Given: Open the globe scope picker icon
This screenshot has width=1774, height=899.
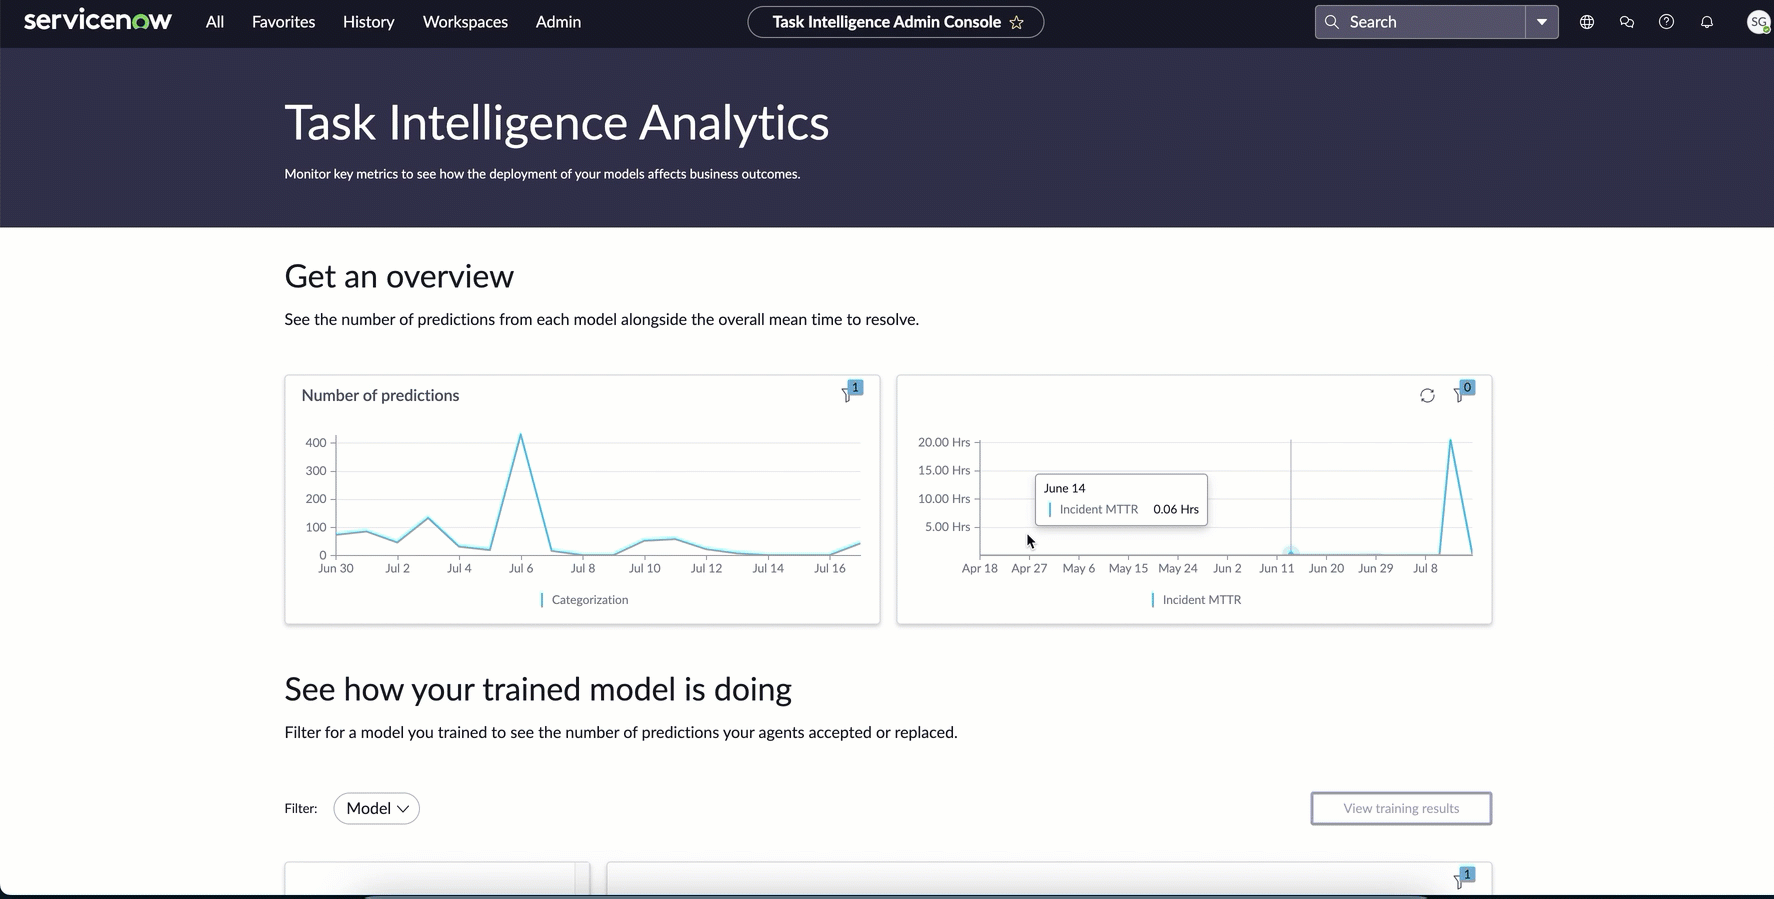Looking at the screenshot, I should tap(1587, 22).
